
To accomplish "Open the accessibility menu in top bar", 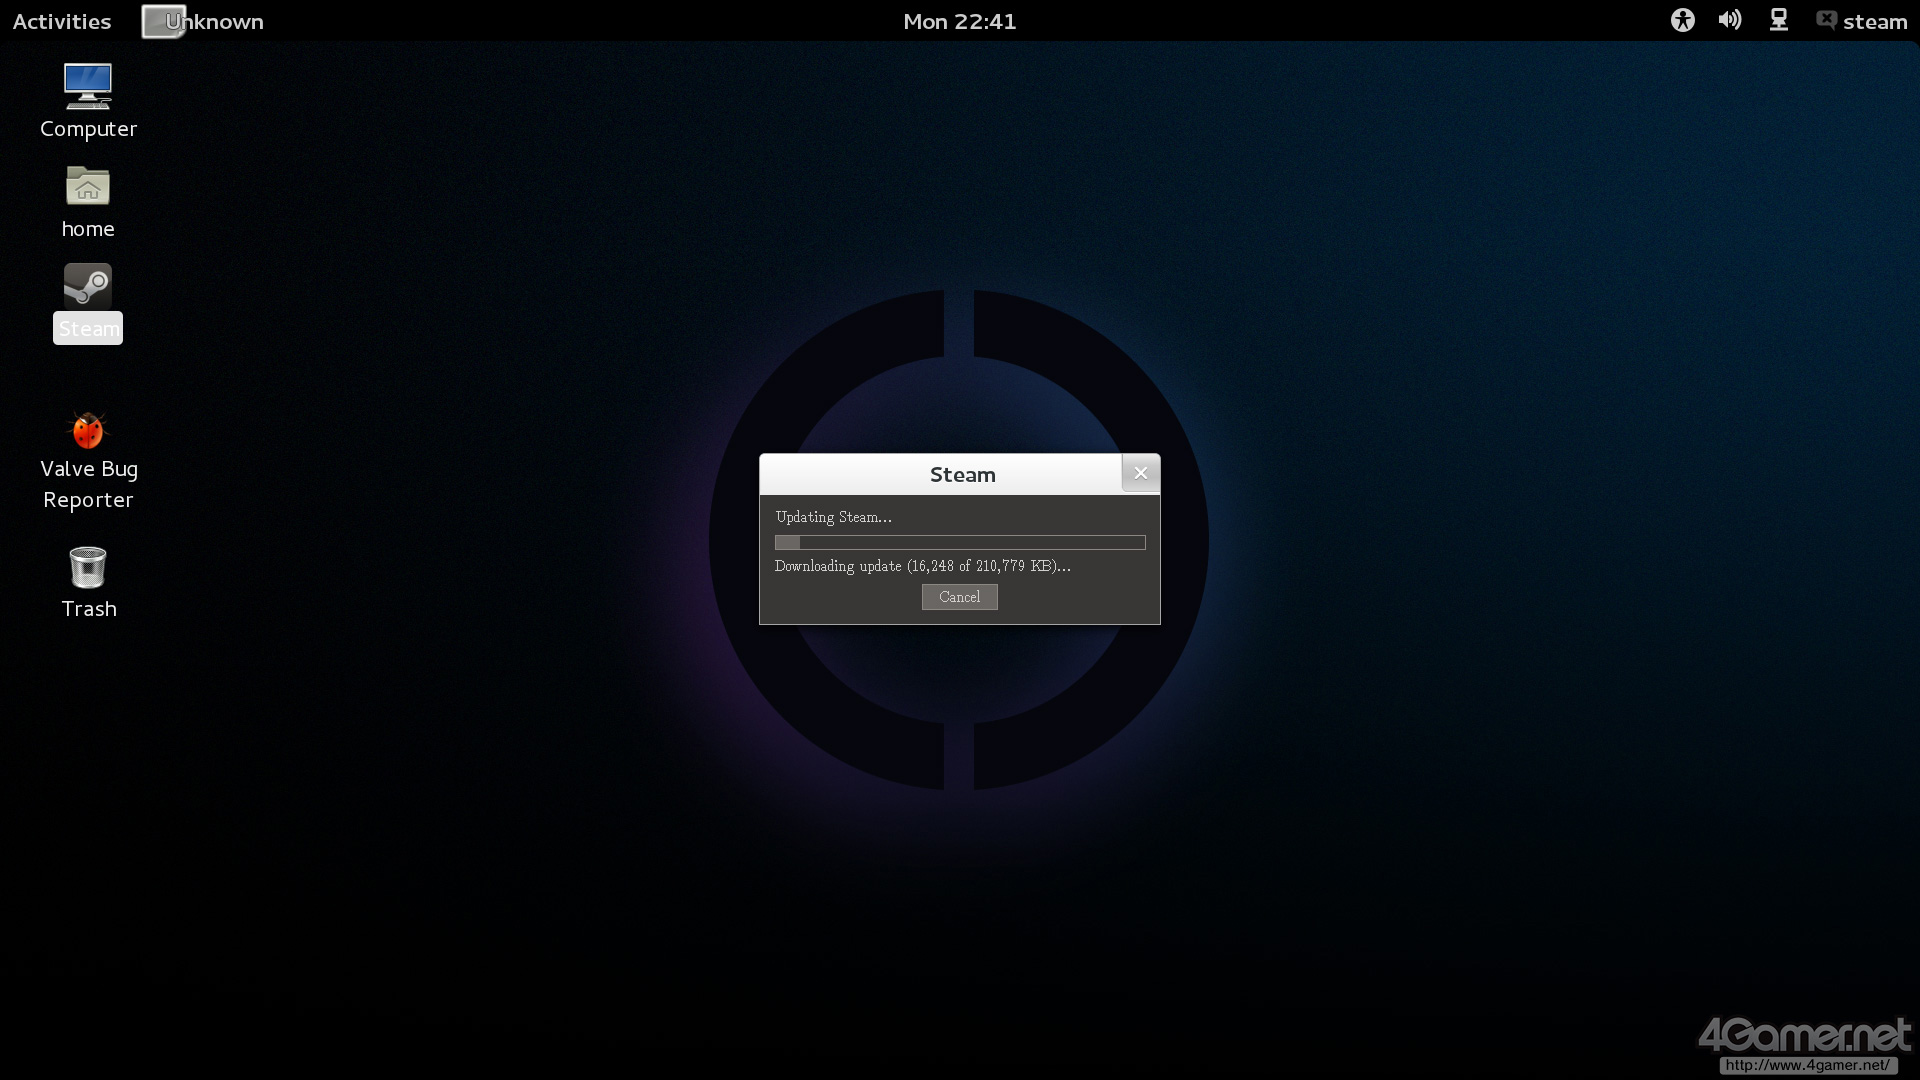I will click(1682, 21).
